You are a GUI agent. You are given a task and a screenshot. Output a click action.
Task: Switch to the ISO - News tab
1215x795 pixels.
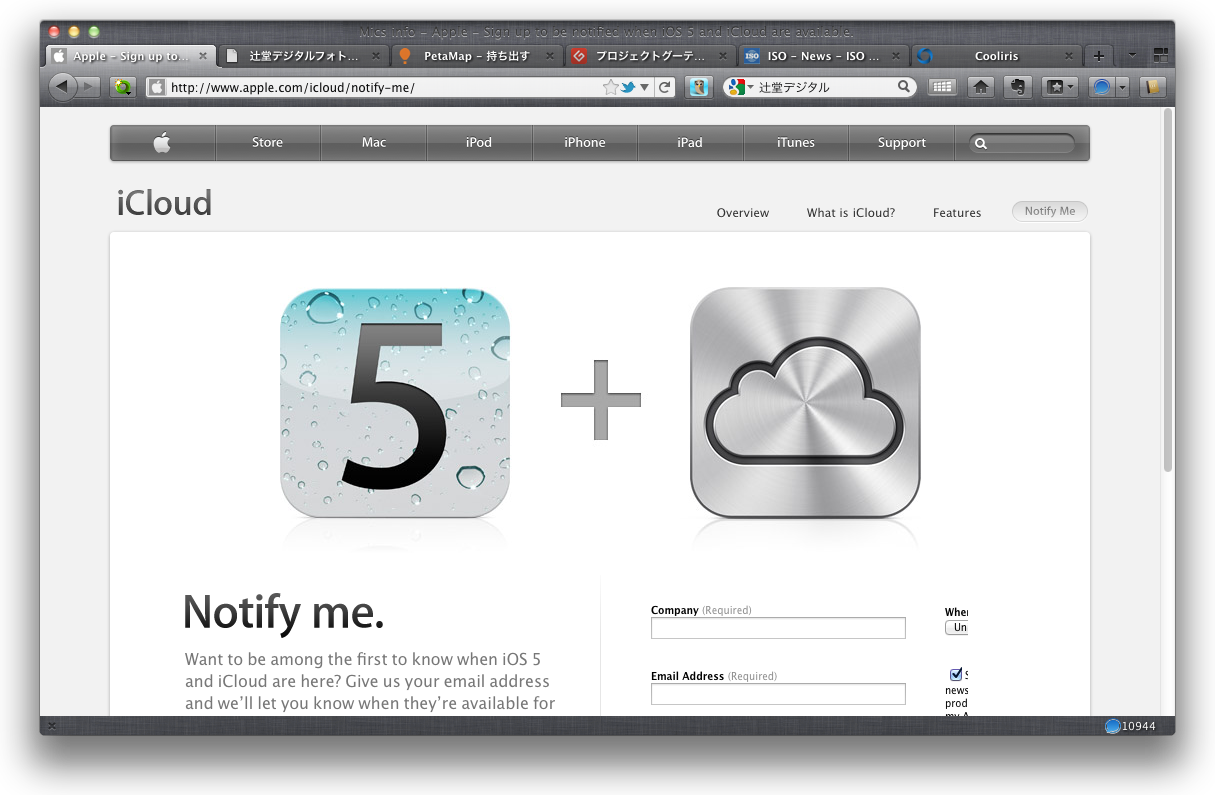coord(824,56)
